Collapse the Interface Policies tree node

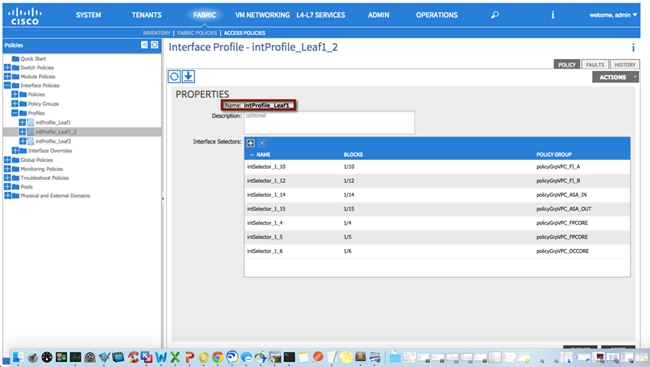[7, 85]
